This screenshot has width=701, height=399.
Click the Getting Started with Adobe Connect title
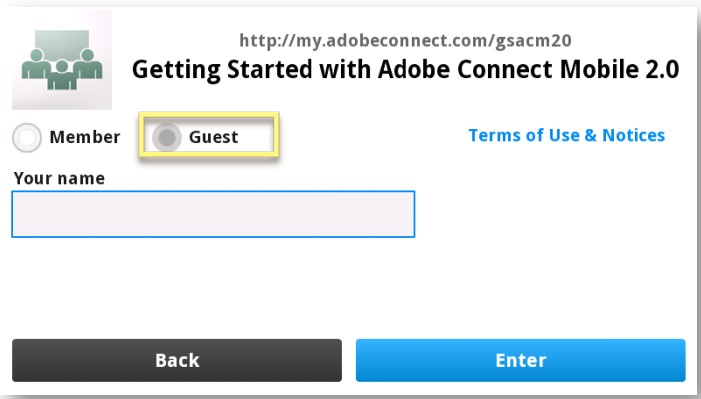[405, 70]
